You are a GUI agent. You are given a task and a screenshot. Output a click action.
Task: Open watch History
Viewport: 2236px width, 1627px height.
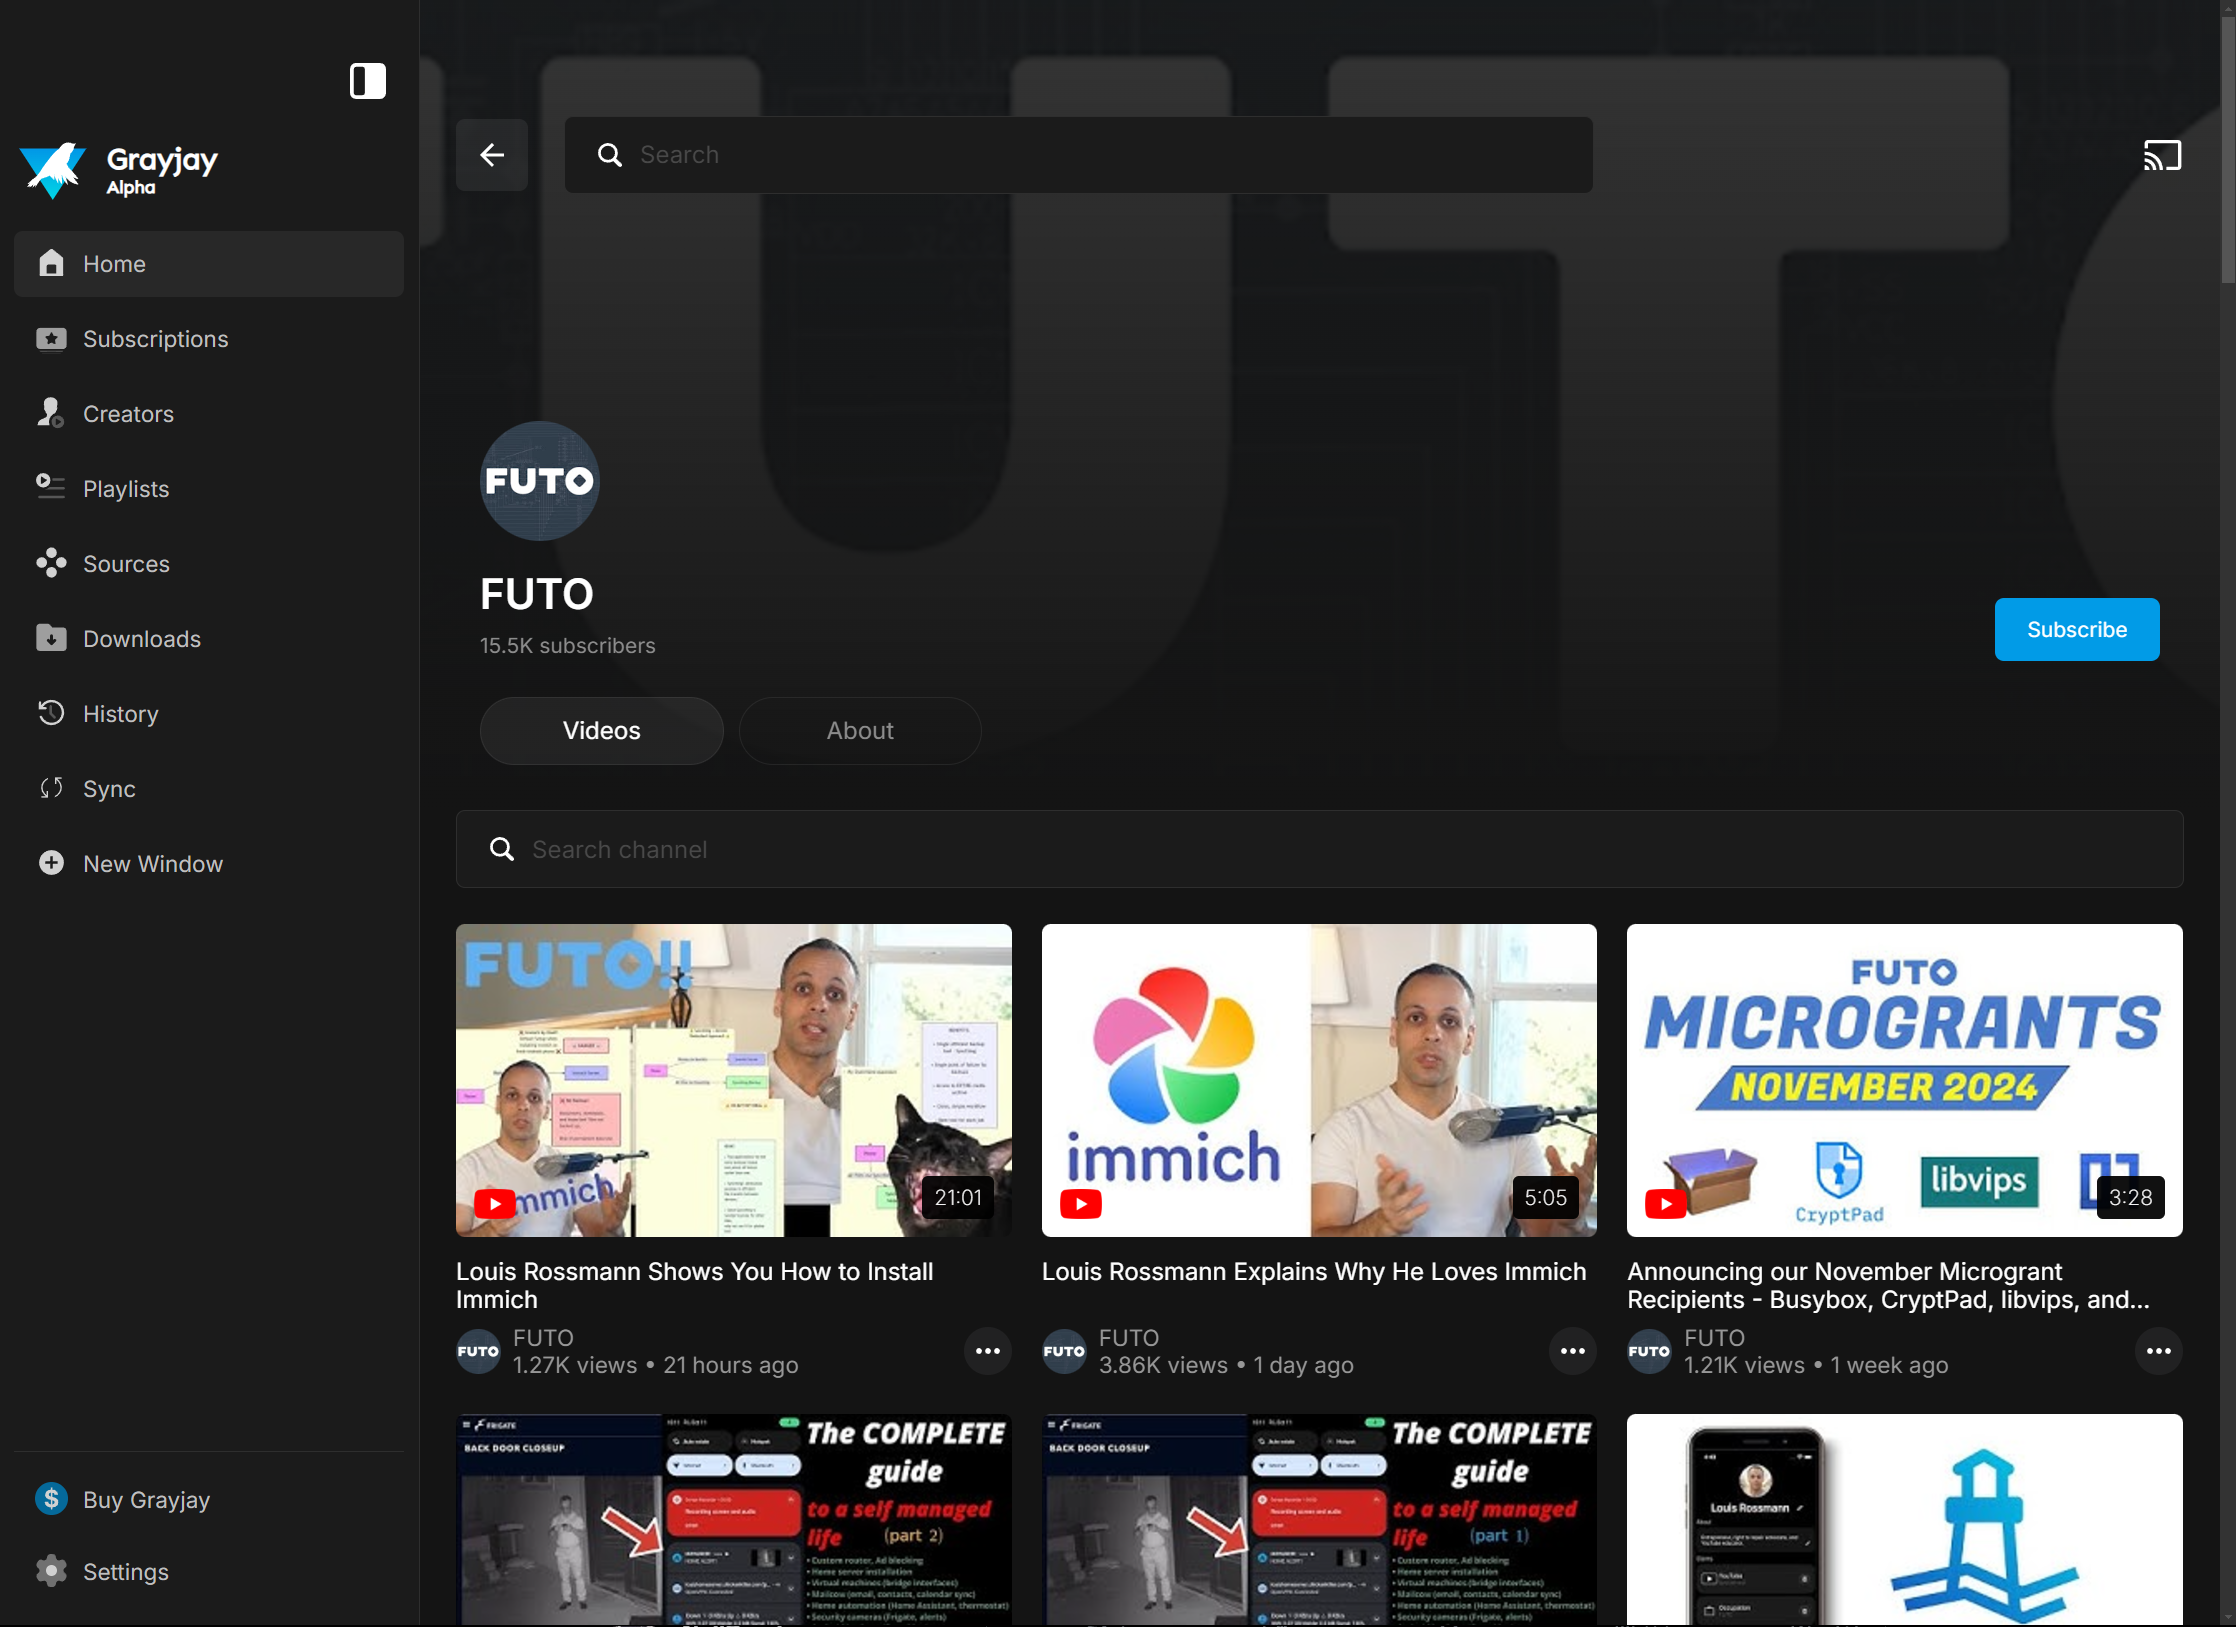[120, 714]
